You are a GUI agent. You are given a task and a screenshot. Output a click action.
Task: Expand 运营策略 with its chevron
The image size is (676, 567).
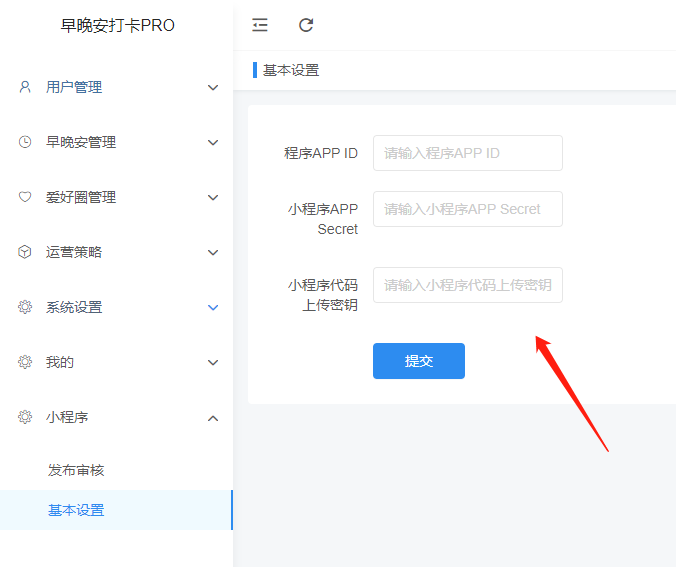coord(213,252)
